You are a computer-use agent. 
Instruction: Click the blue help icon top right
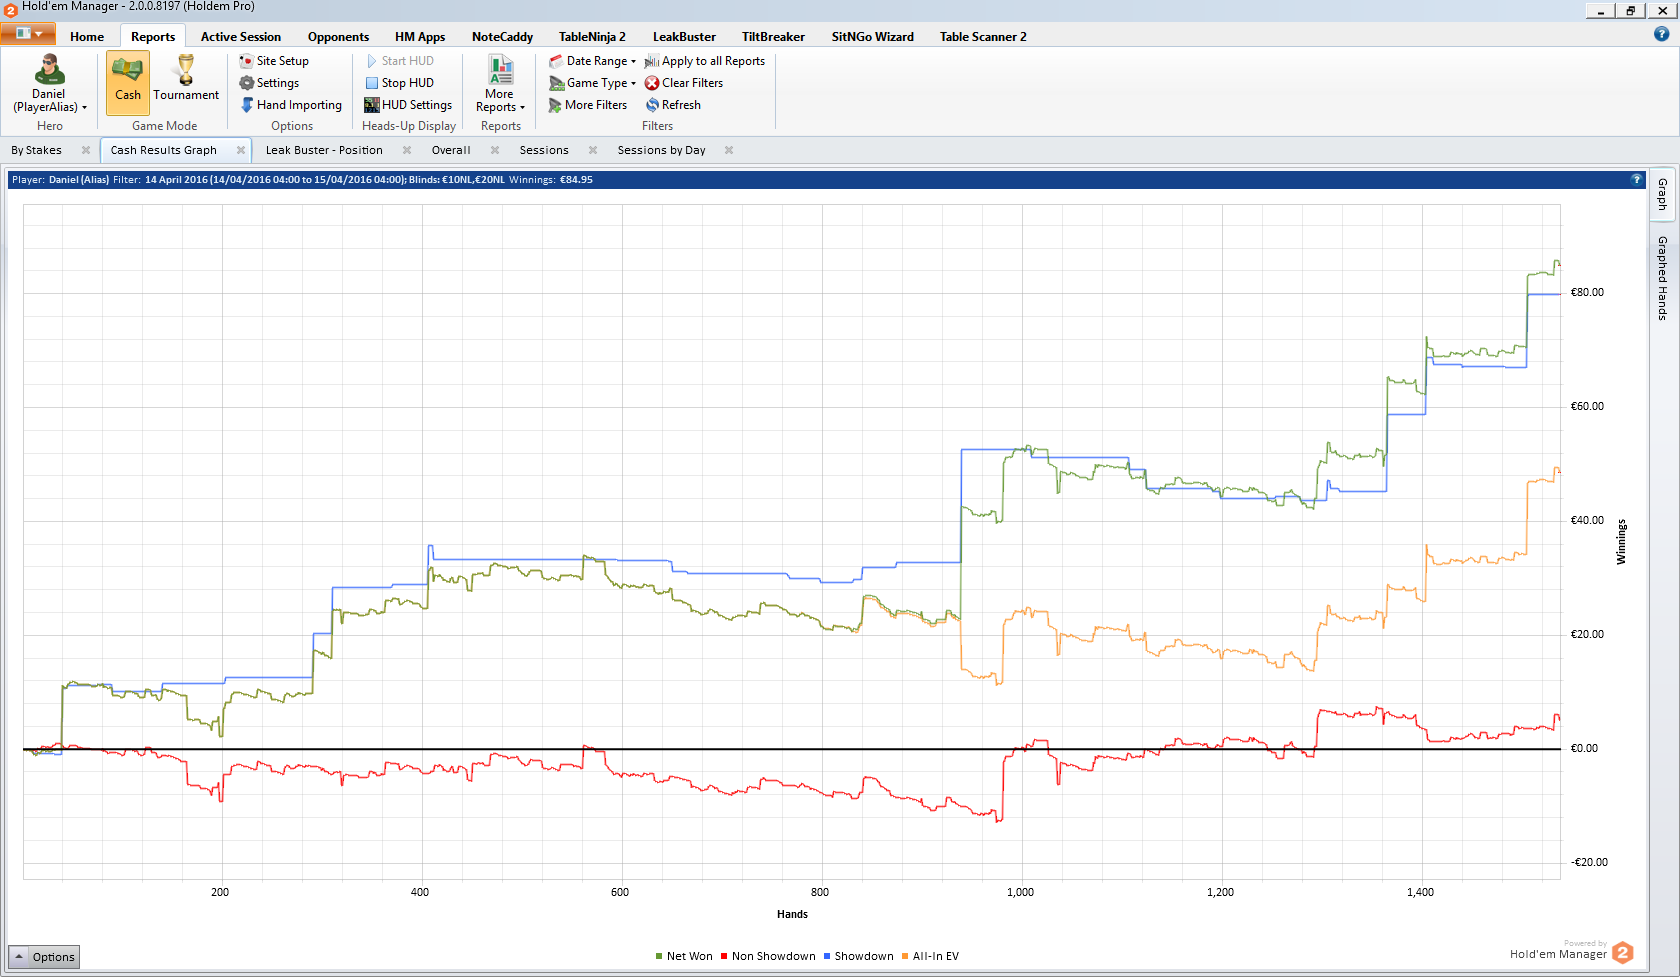point(1661,34)
